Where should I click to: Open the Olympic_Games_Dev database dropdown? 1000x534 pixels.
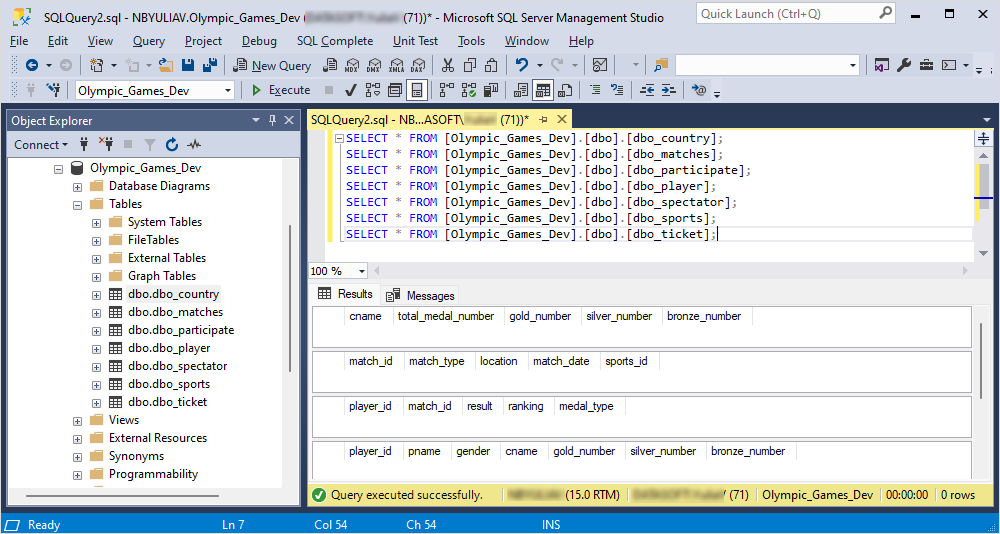pos(228,91)
